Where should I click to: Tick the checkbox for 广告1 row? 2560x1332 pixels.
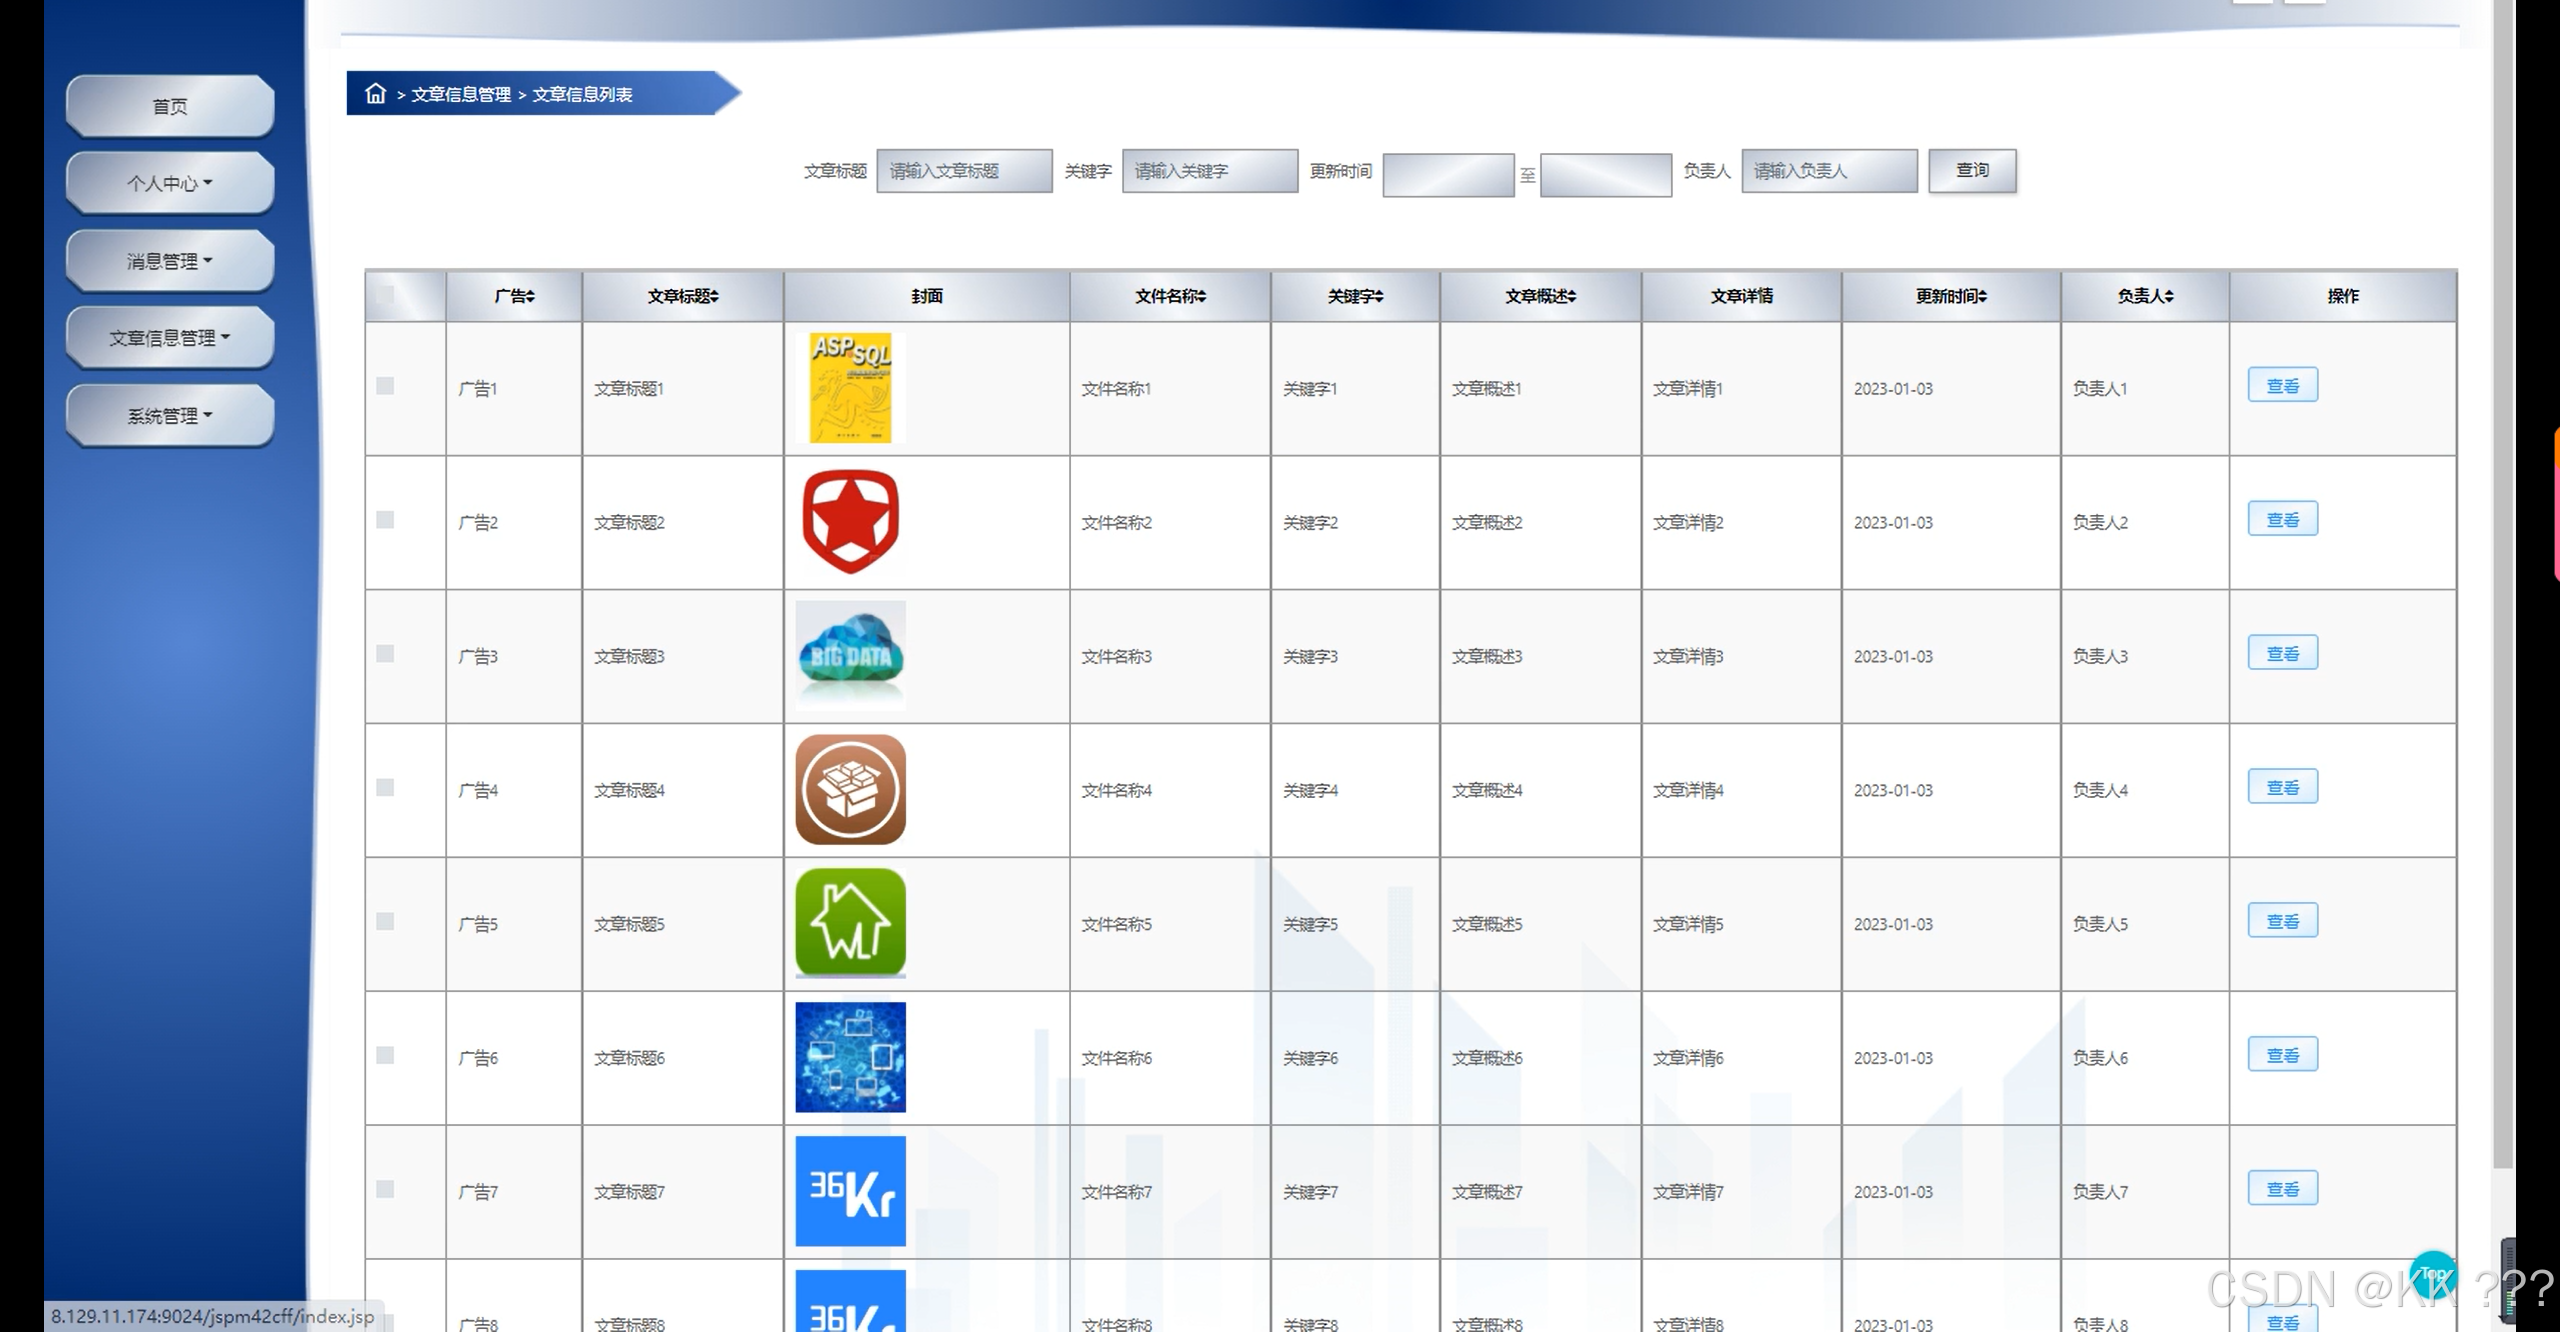(385, 386)
